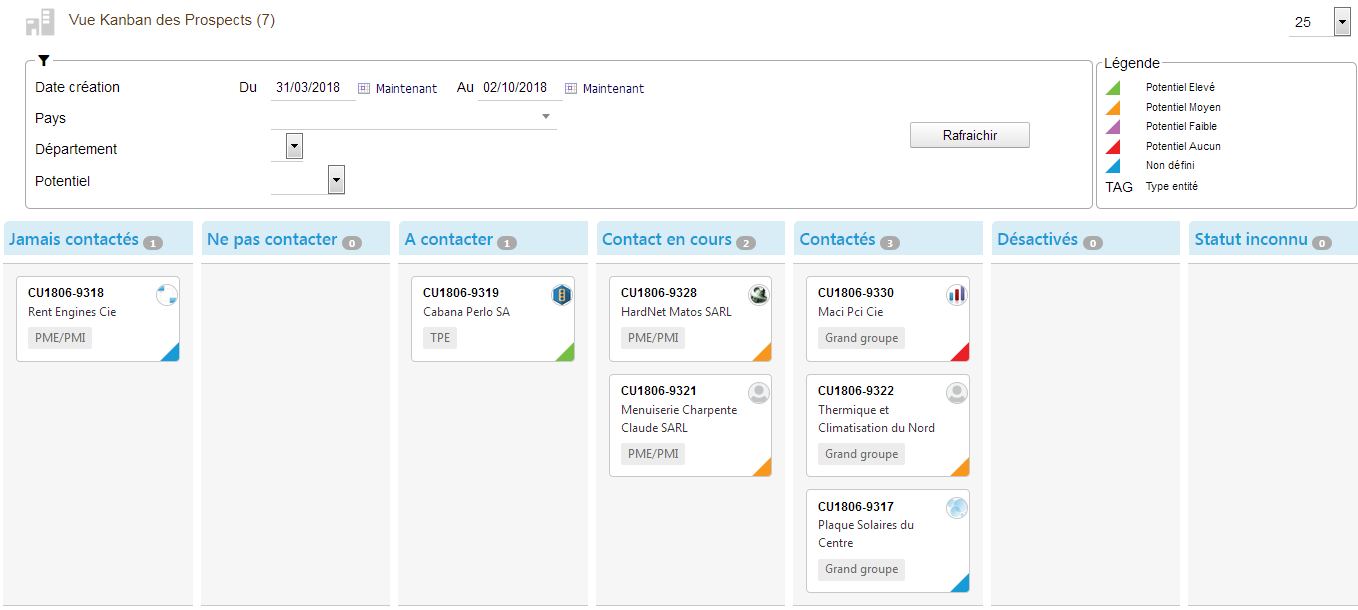The image size is (1358, 610).
Task: Open the calendar picker for the end date
Action: 571,88
